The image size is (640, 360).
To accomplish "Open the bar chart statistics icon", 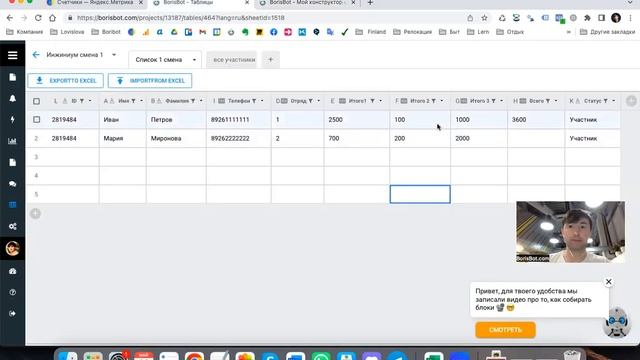I will (x=13, y=141).
